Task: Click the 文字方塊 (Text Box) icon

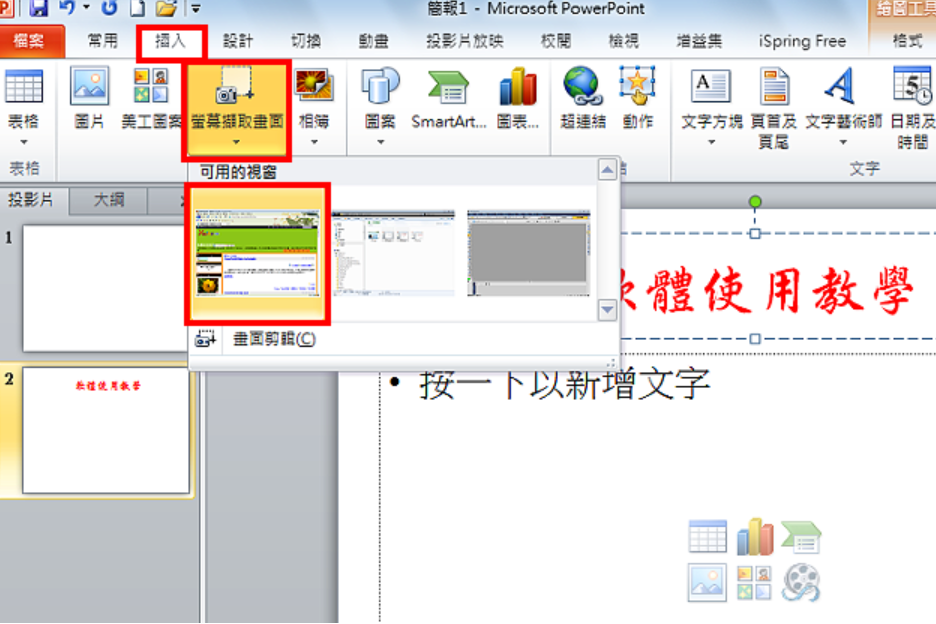Action: click(x=711, y=87)
